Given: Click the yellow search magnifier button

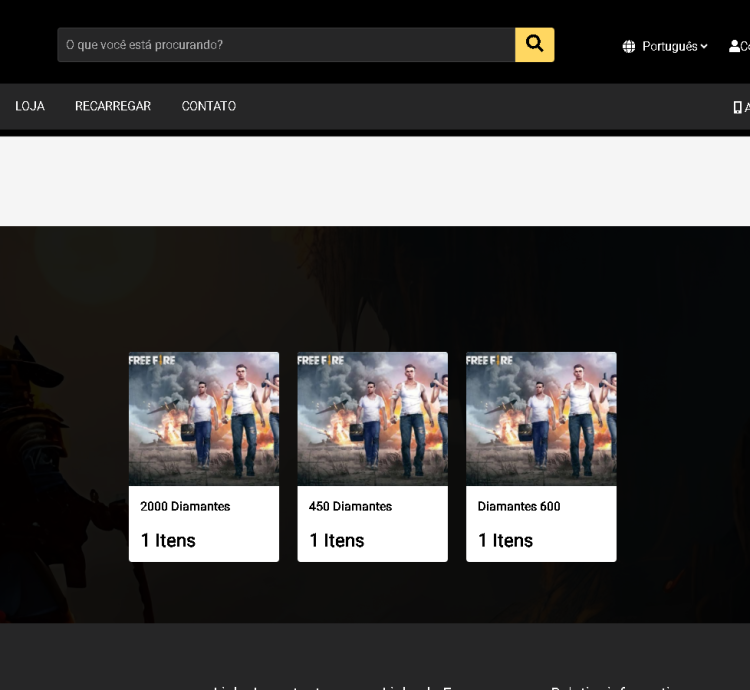Looking at the screenshot, I should coord(534,44).
